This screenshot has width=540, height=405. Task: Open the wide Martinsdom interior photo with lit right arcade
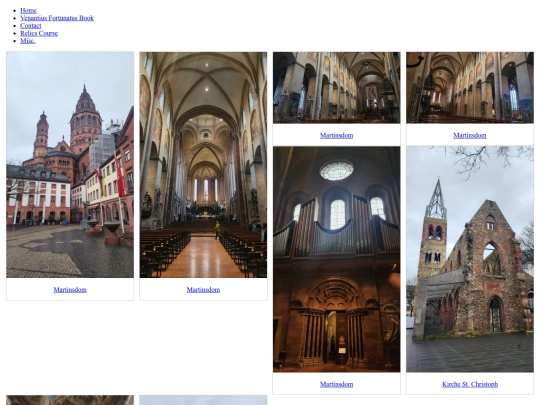click(470, 87)
